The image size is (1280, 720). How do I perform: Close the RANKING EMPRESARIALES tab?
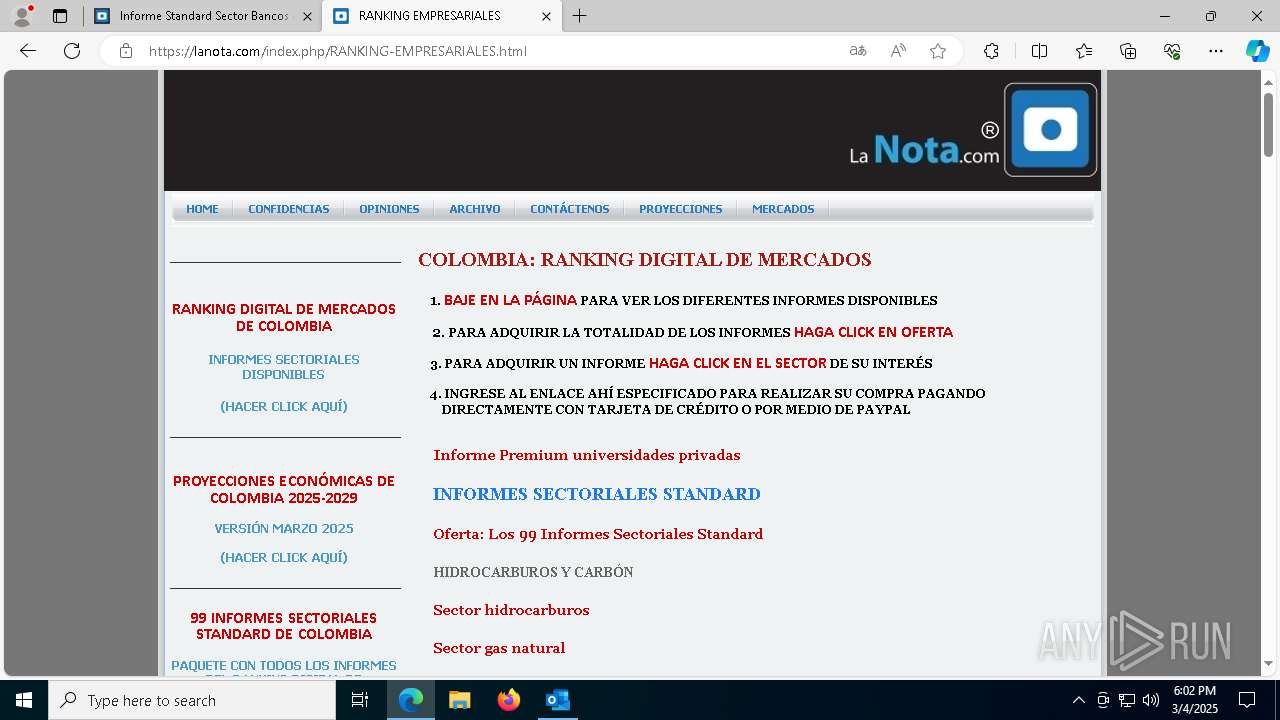coord(546,16)
